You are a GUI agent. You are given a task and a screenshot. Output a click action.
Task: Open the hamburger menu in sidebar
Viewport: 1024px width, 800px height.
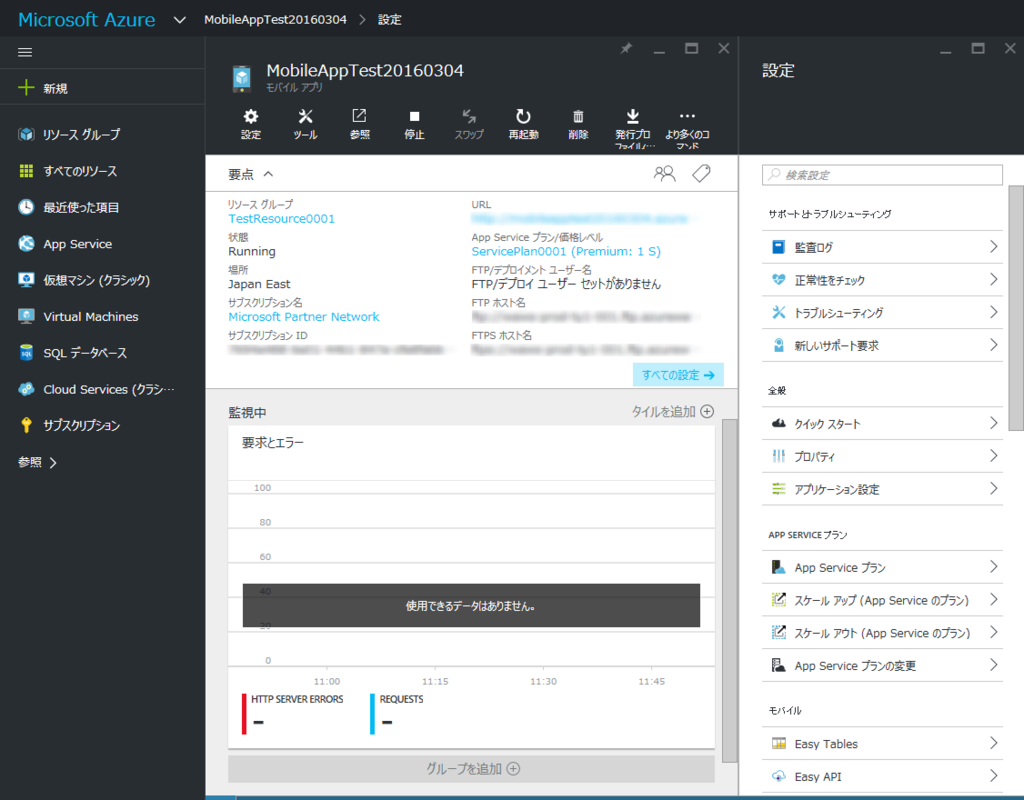tap(25, 52)
